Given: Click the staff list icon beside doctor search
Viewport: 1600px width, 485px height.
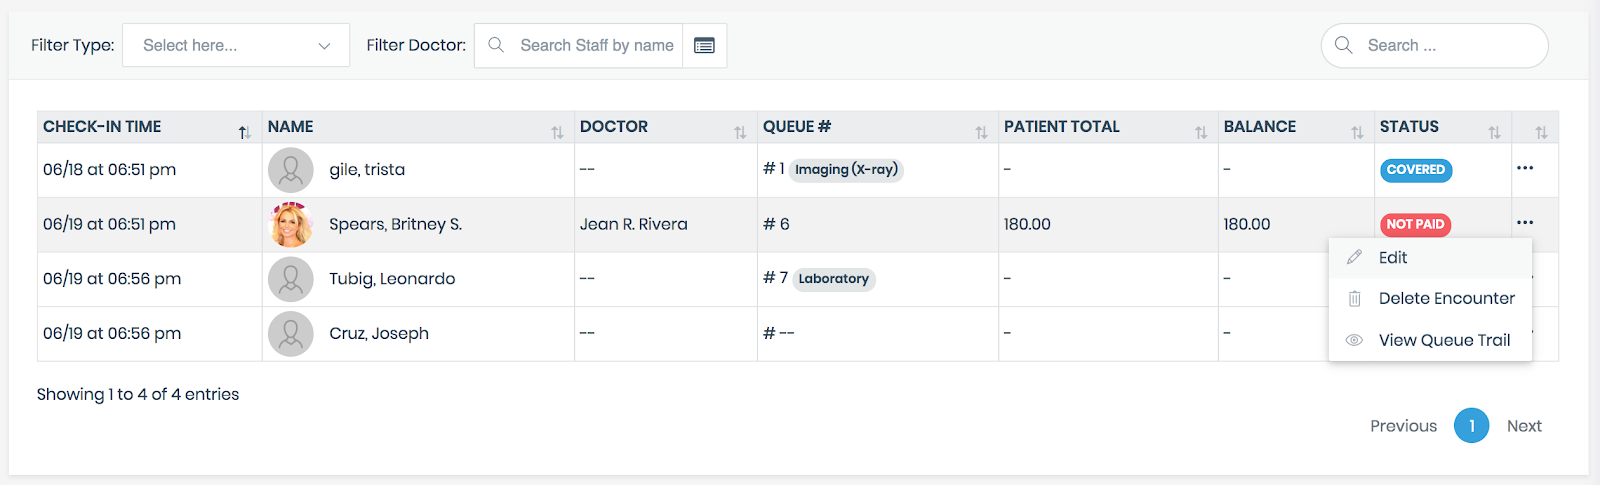Looking at the screenshot, I should coord(704,46).
